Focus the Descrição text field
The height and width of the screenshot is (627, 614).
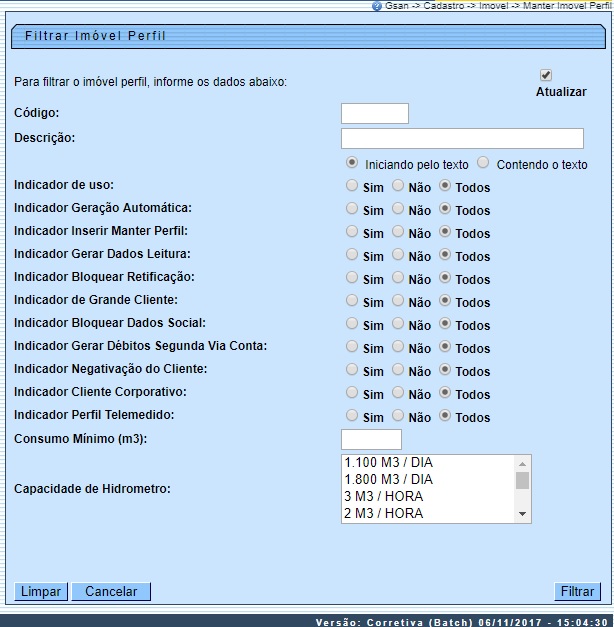[462, 138]
